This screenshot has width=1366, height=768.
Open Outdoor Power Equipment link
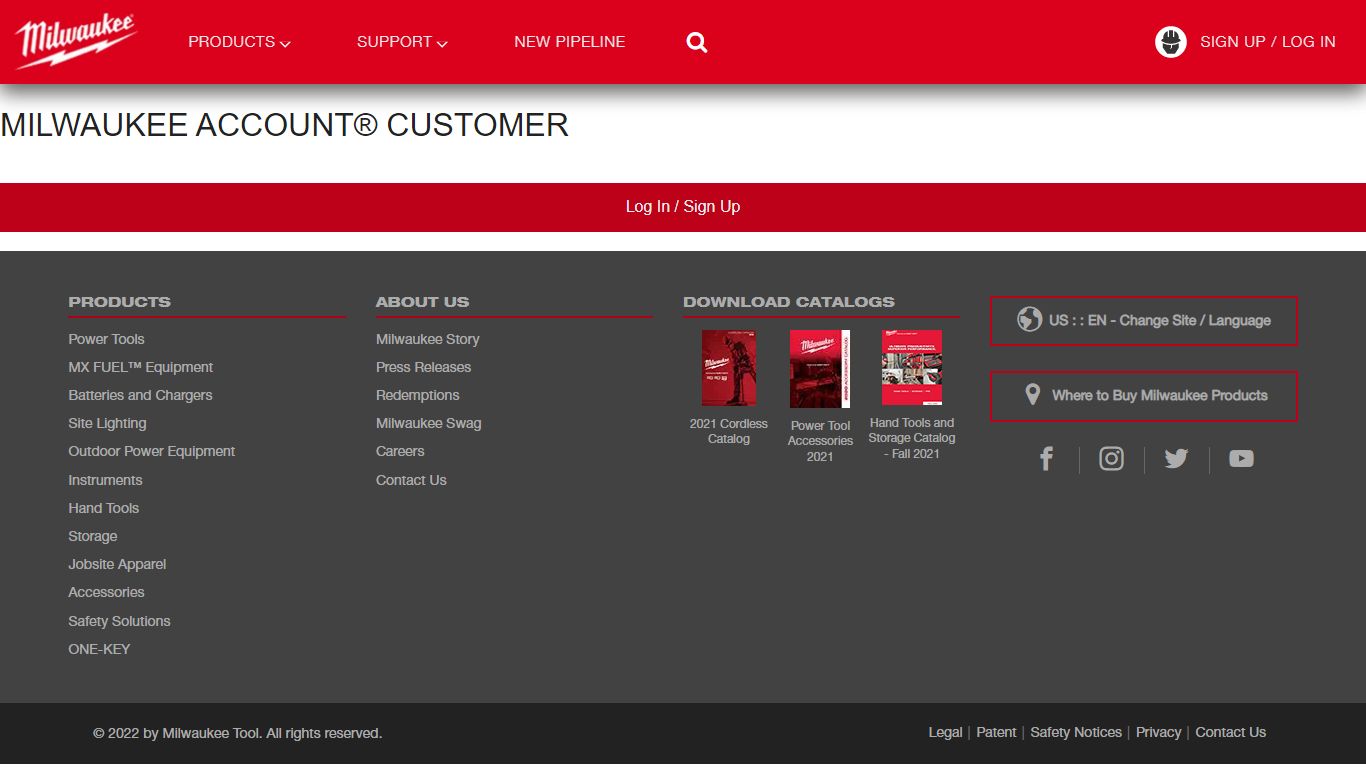pyautogui.click(x=152, y=451)
